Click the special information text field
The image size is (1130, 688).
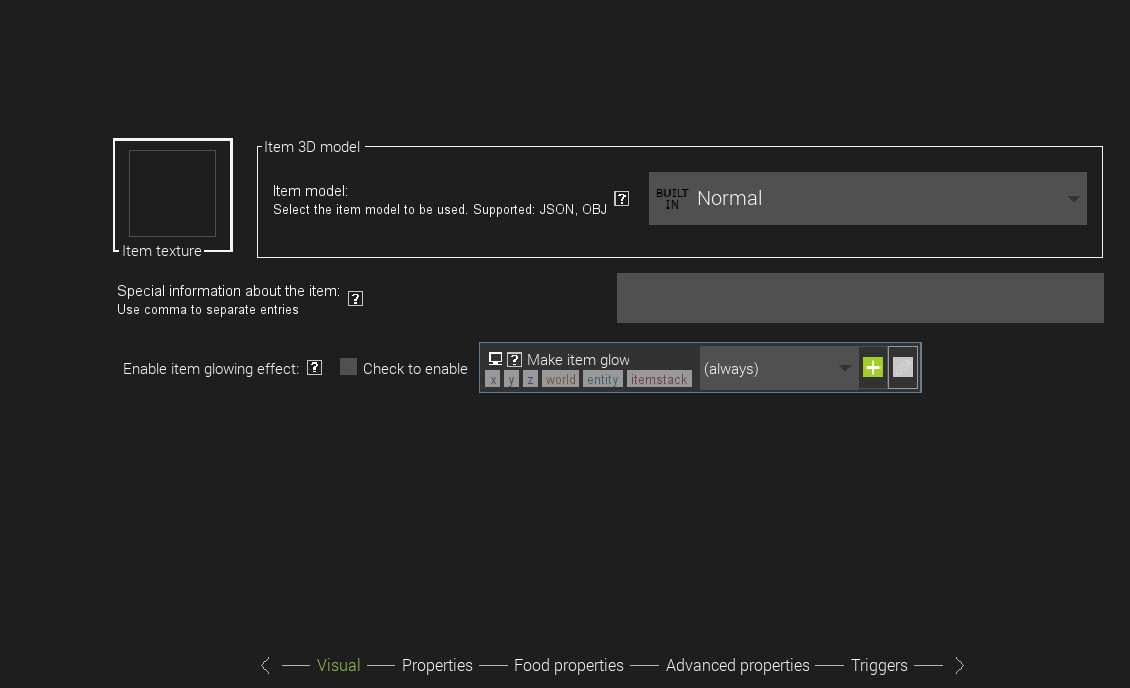tap(860, 297)
